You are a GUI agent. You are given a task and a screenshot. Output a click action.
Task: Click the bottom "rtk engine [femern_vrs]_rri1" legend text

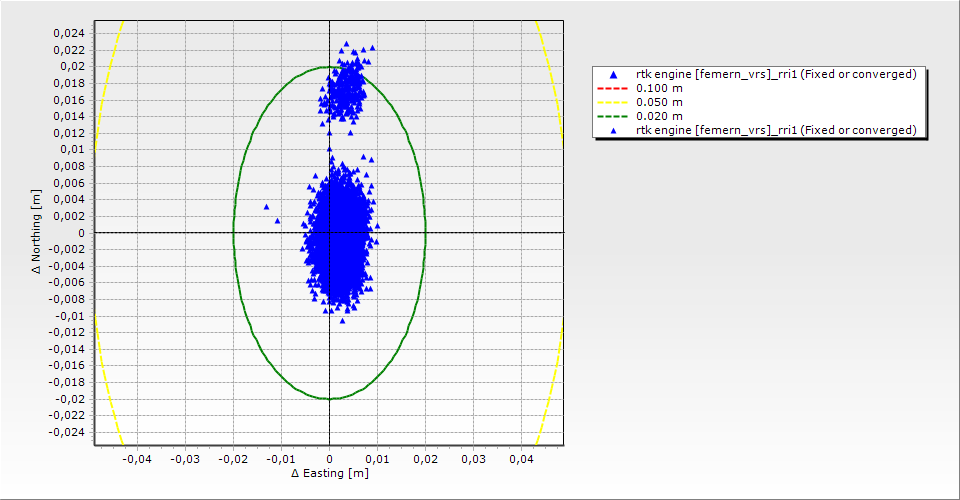click(x=776, y=130)
